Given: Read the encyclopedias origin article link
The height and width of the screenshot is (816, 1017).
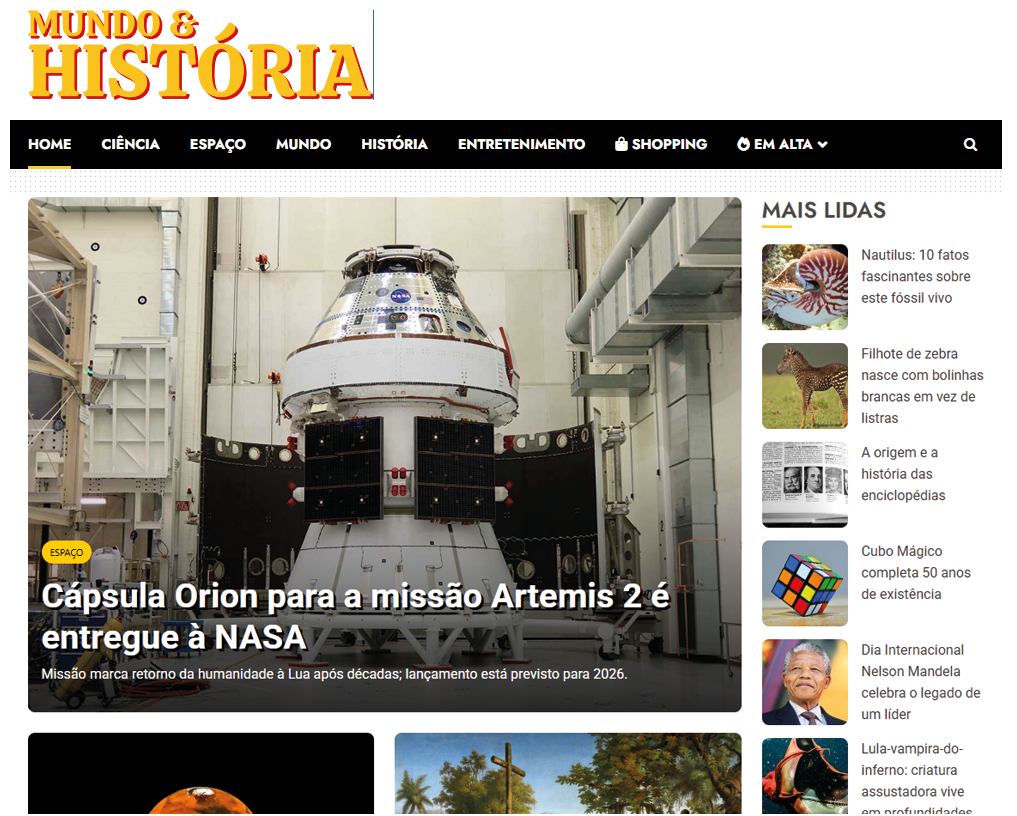Looking at the screenshot, I should tap(903, 474).
